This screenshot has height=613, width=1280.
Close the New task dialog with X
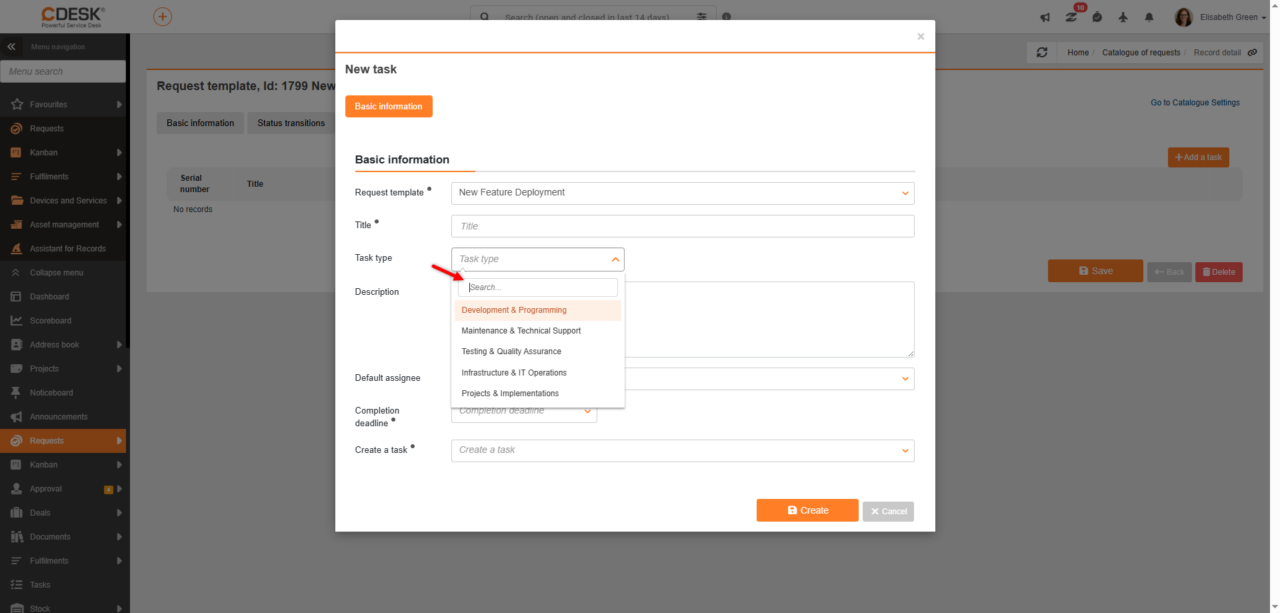pos(921,37)
